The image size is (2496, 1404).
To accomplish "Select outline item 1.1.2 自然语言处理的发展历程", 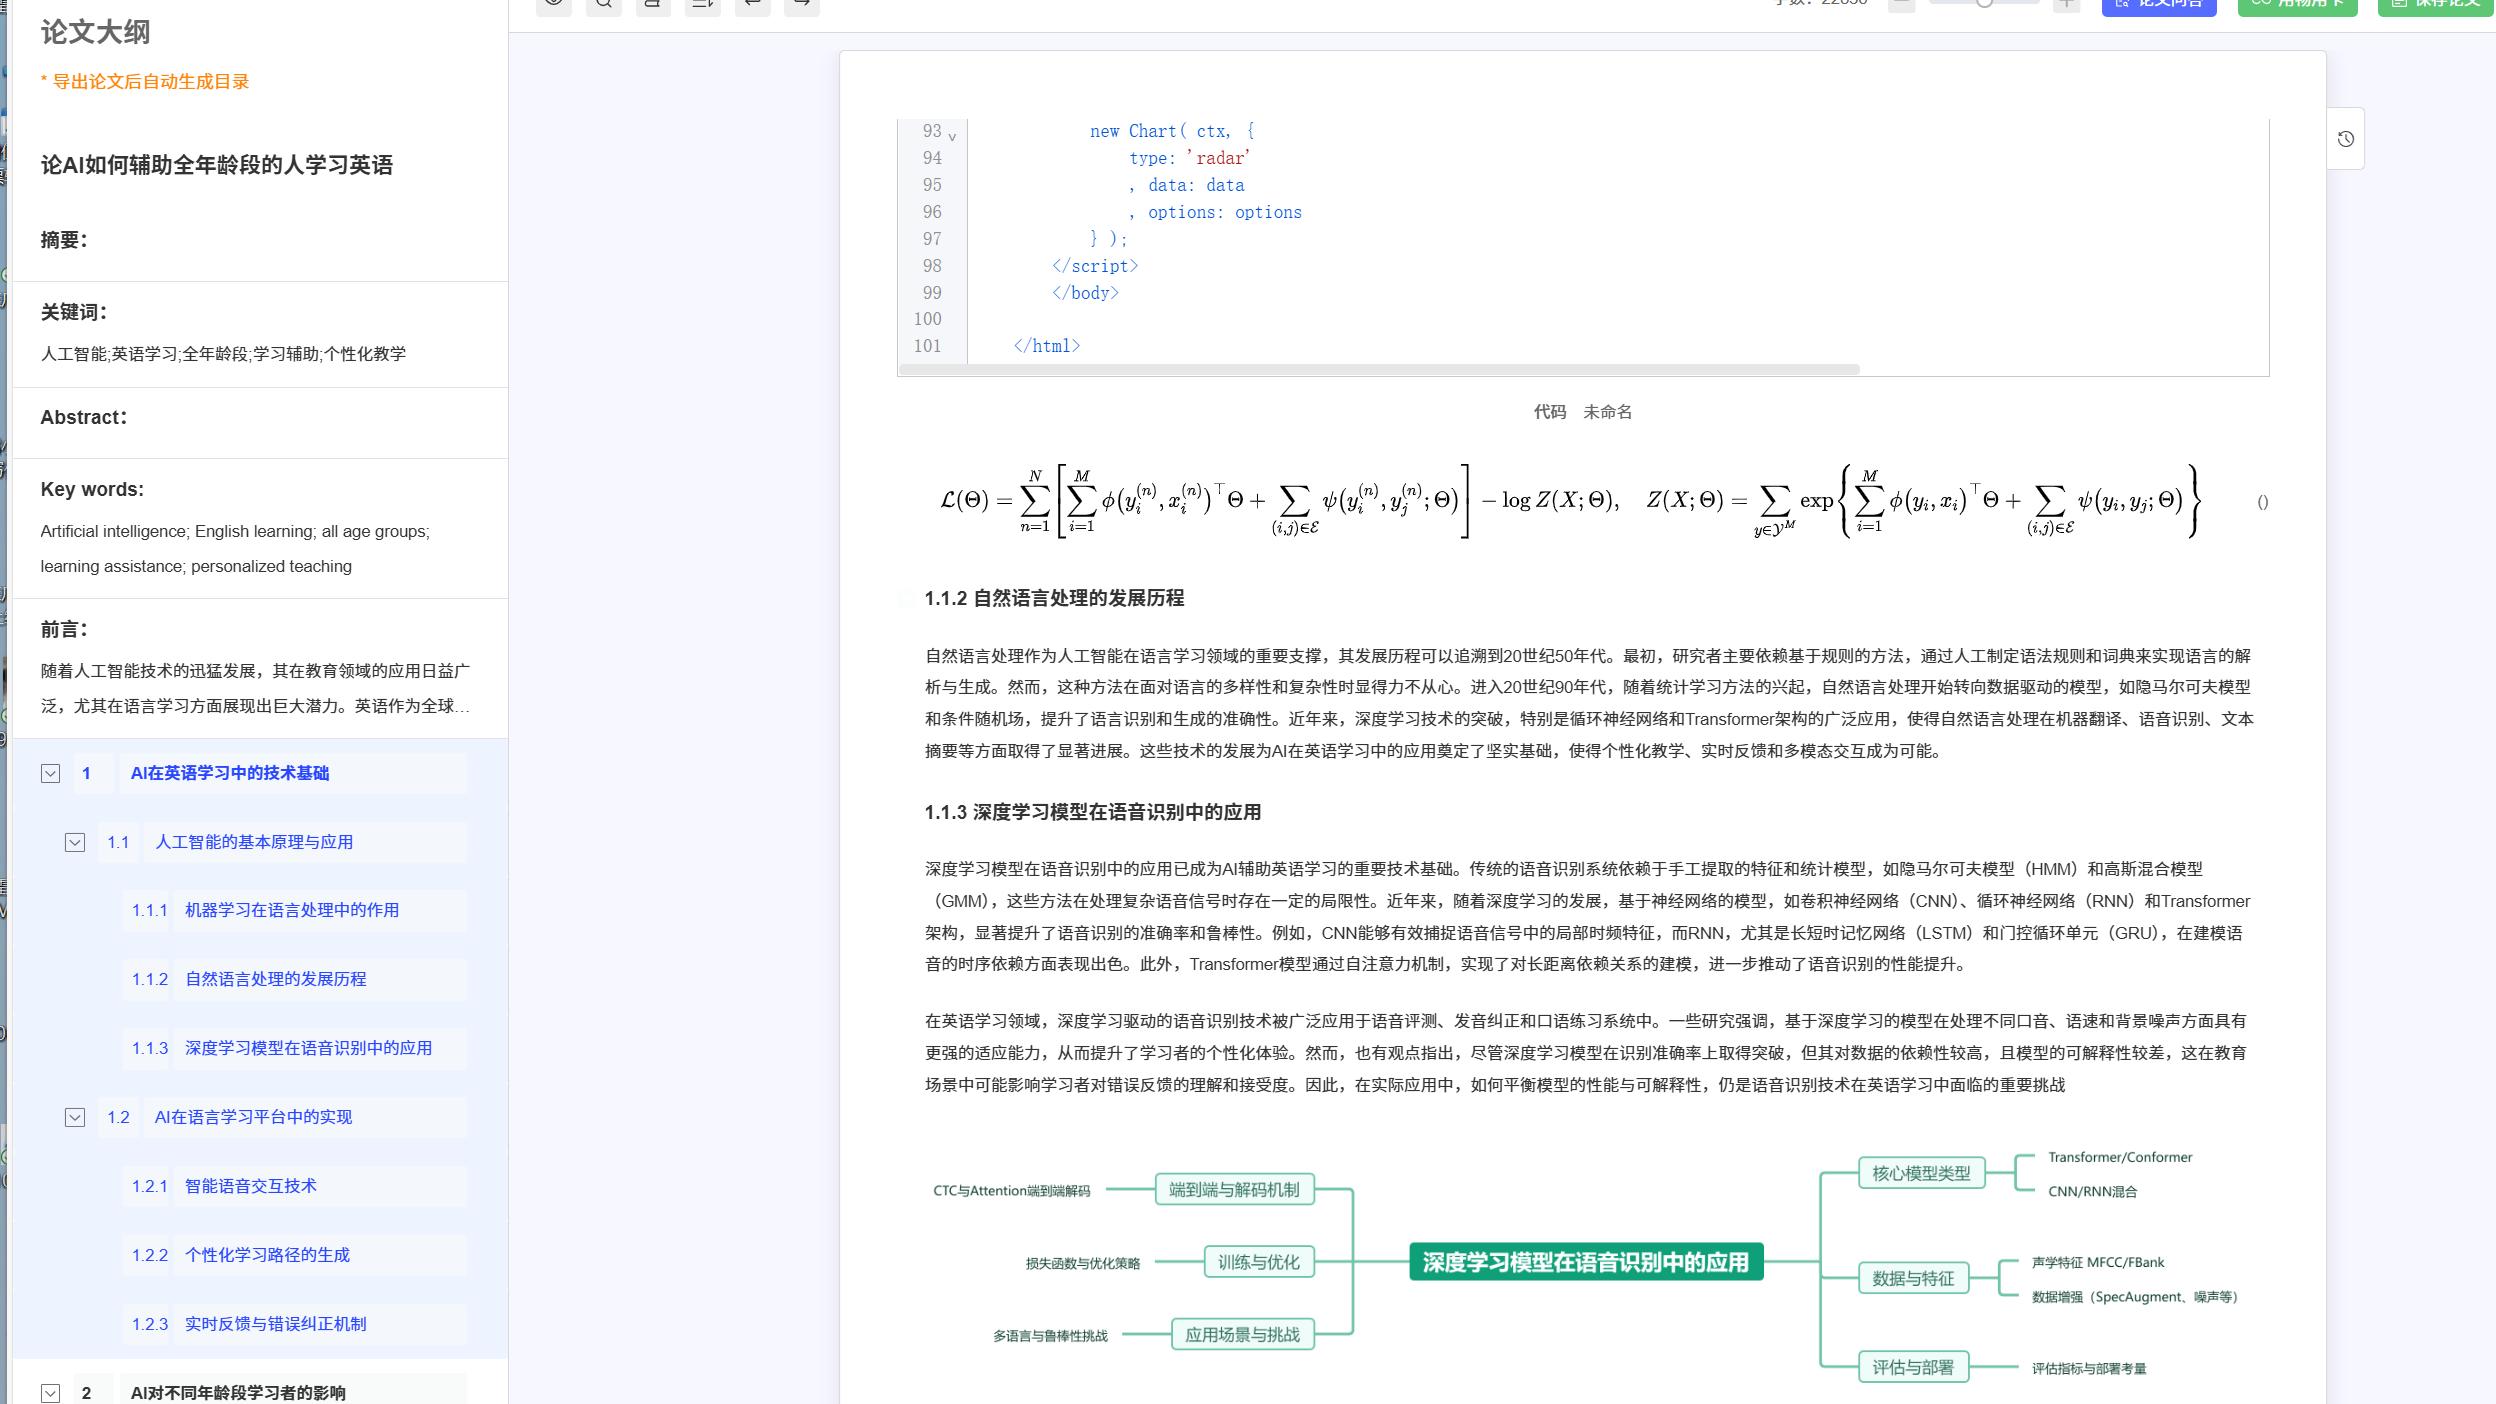I will [x=275, y=979].
